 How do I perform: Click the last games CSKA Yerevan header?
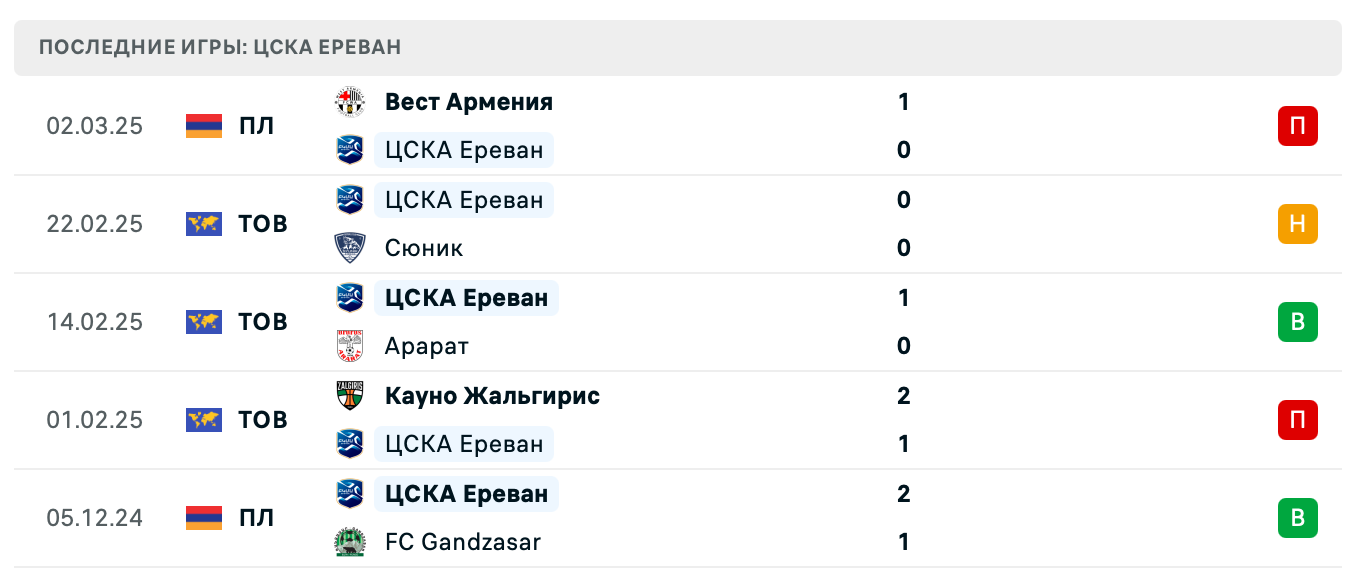point(220,48)
